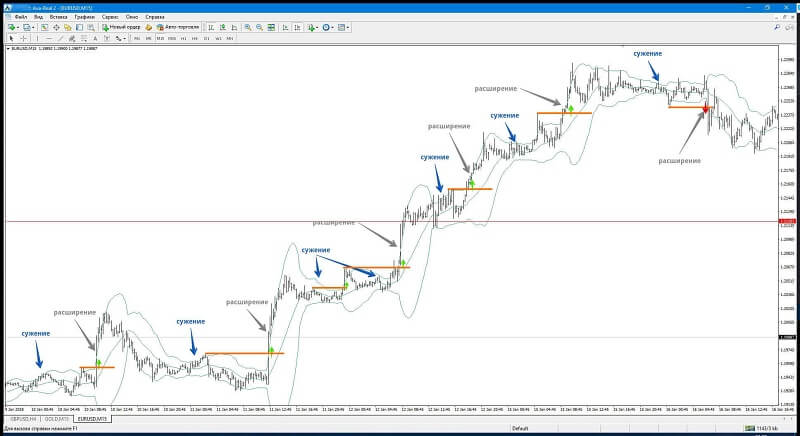Click the tile windows icon
800x436 pixels.
point(271,28)
